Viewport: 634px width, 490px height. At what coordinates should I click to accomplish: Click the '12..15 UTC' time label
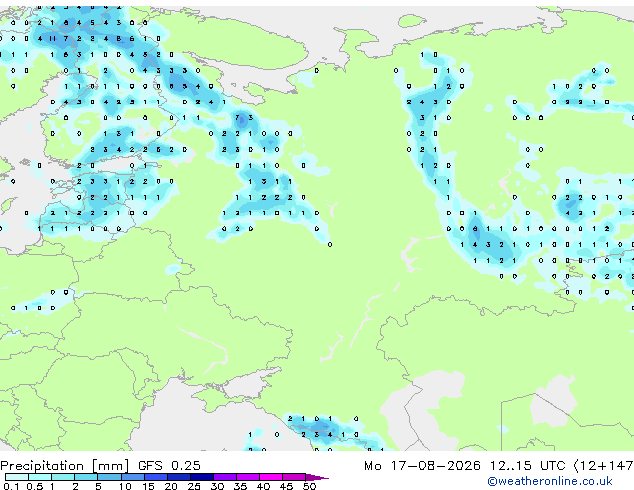point(528,466)
